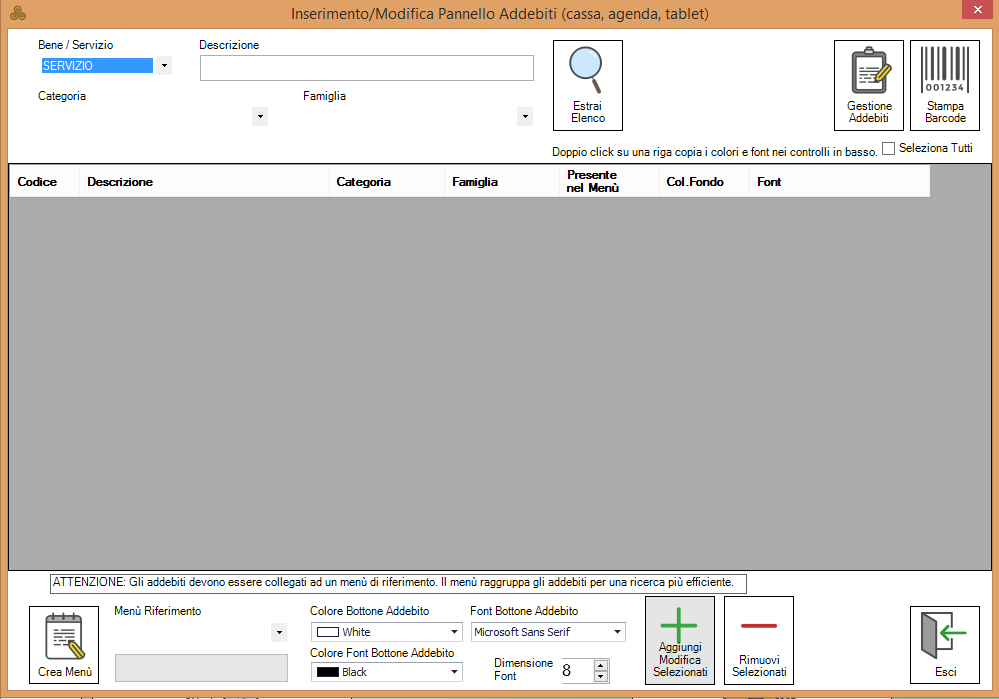The width and height of the screenshot is (999, 699).
Task: Expand the Categoria dropdown
Action: tap(260, 116)
